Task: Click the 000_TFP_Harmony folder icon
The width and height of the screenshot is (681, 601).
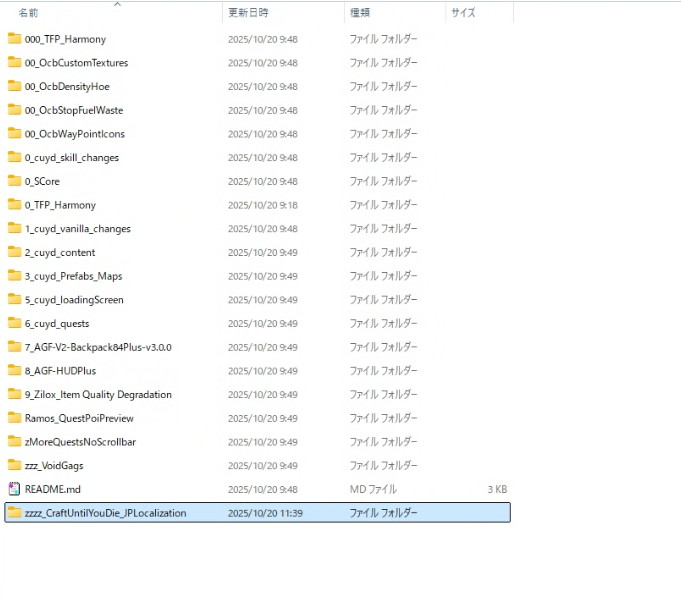Action: (x=14, y=39)
